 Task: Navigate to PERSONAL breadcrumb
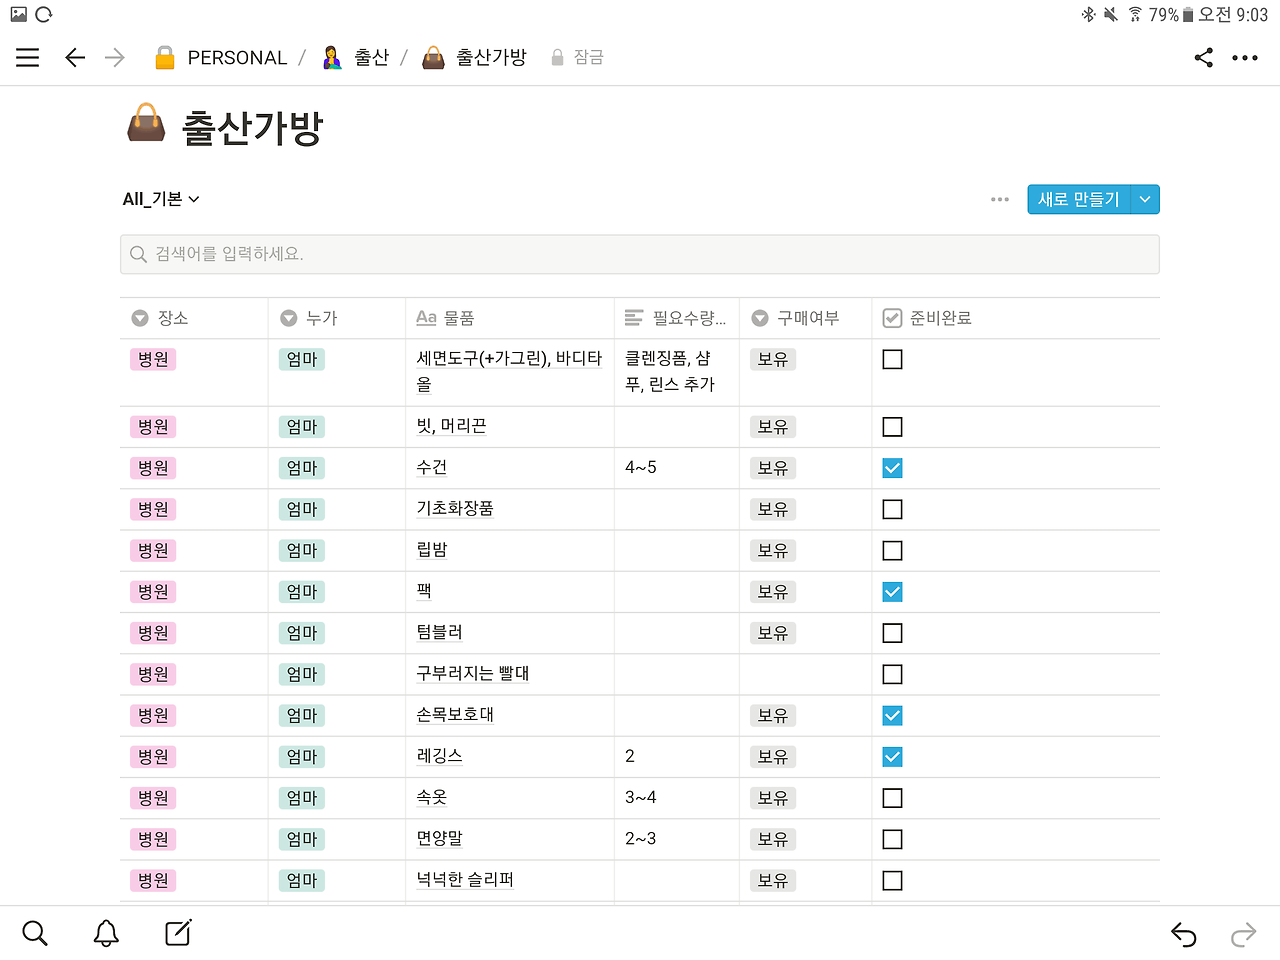tap(221, 58)
